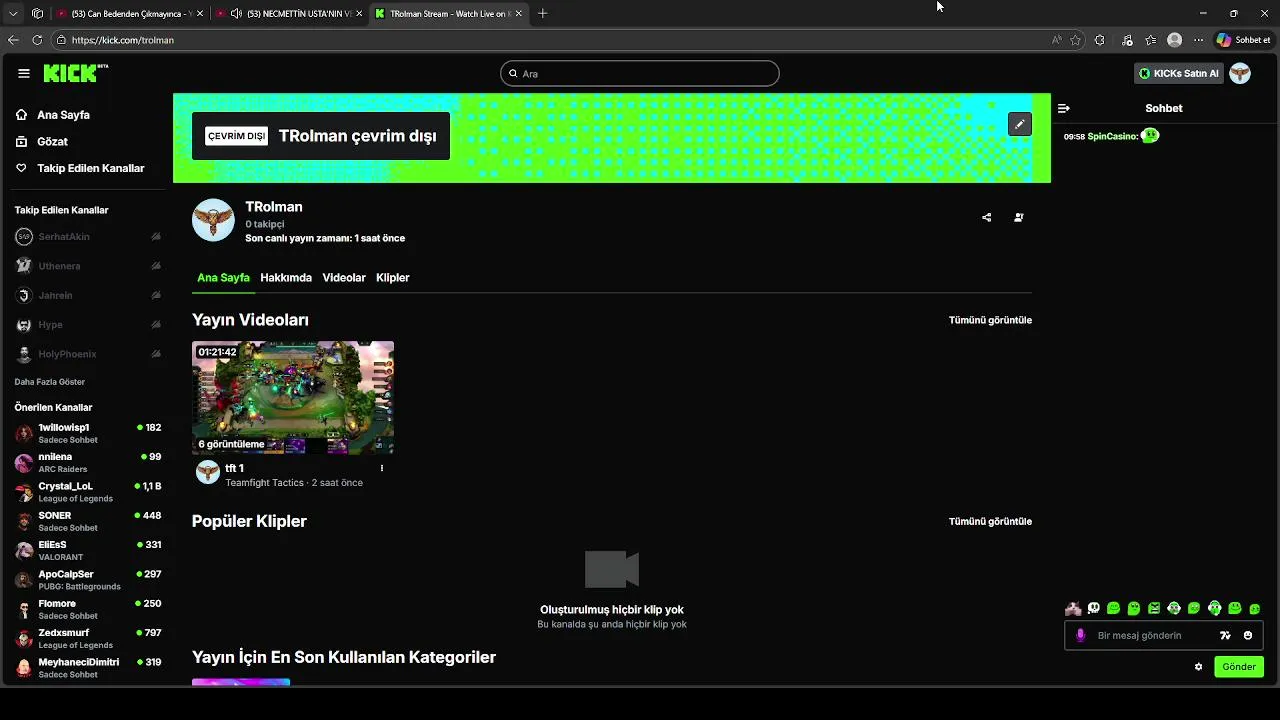Open the emoji picker smiley icon
This screenshot has height=720, width=1280.
pyautogui.click(x=1248, y=635)
